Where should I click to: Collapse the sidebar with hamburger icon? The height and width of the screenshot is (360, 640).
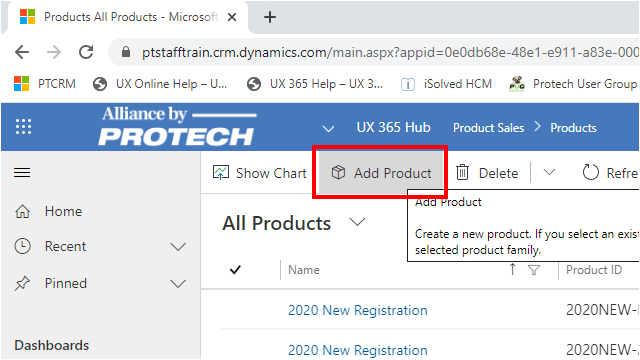pyautogui.click(x=22, y=173)
